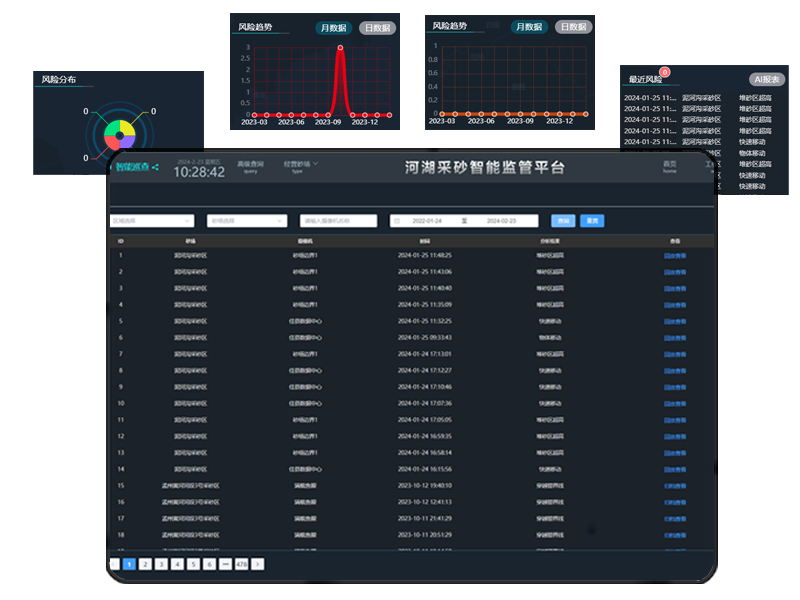The image size is (800, 600).
Task: Switch left 风险趋势 chart to 日数据
Action: [x=377, y=28]
